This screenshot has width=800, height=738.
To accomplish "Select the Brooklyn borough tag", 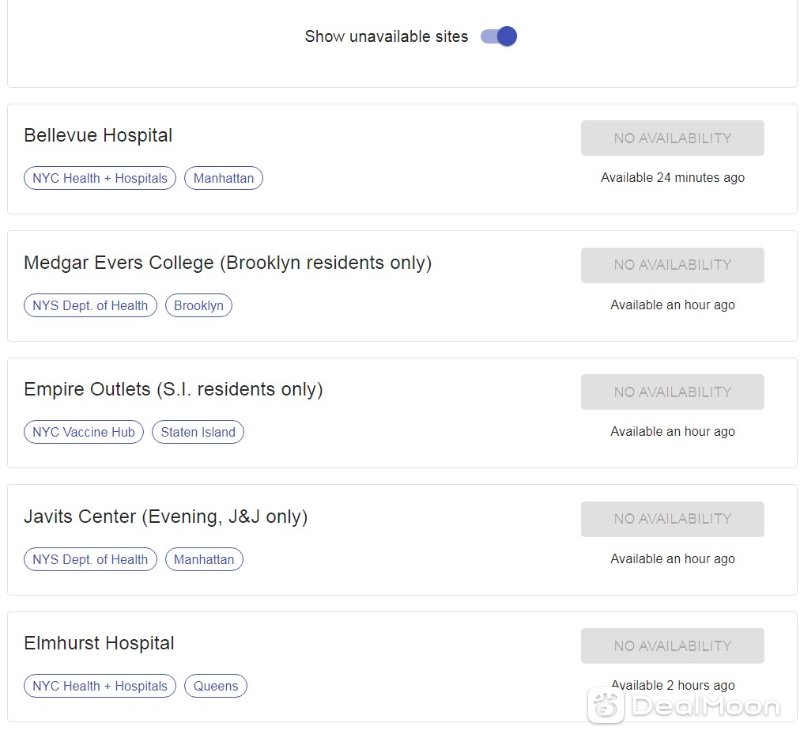I will click(x=198, y=305).
